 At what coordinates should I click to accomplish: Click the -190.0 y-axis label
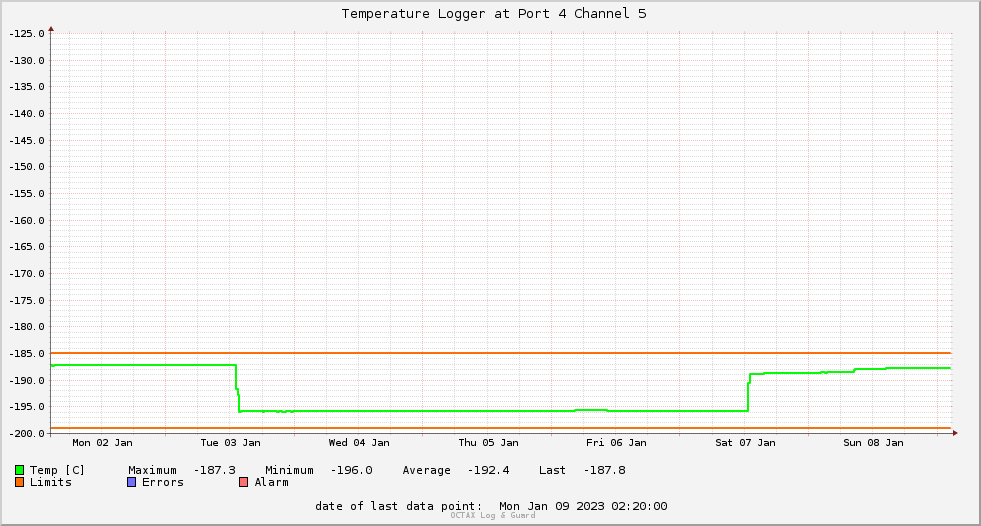27,381
